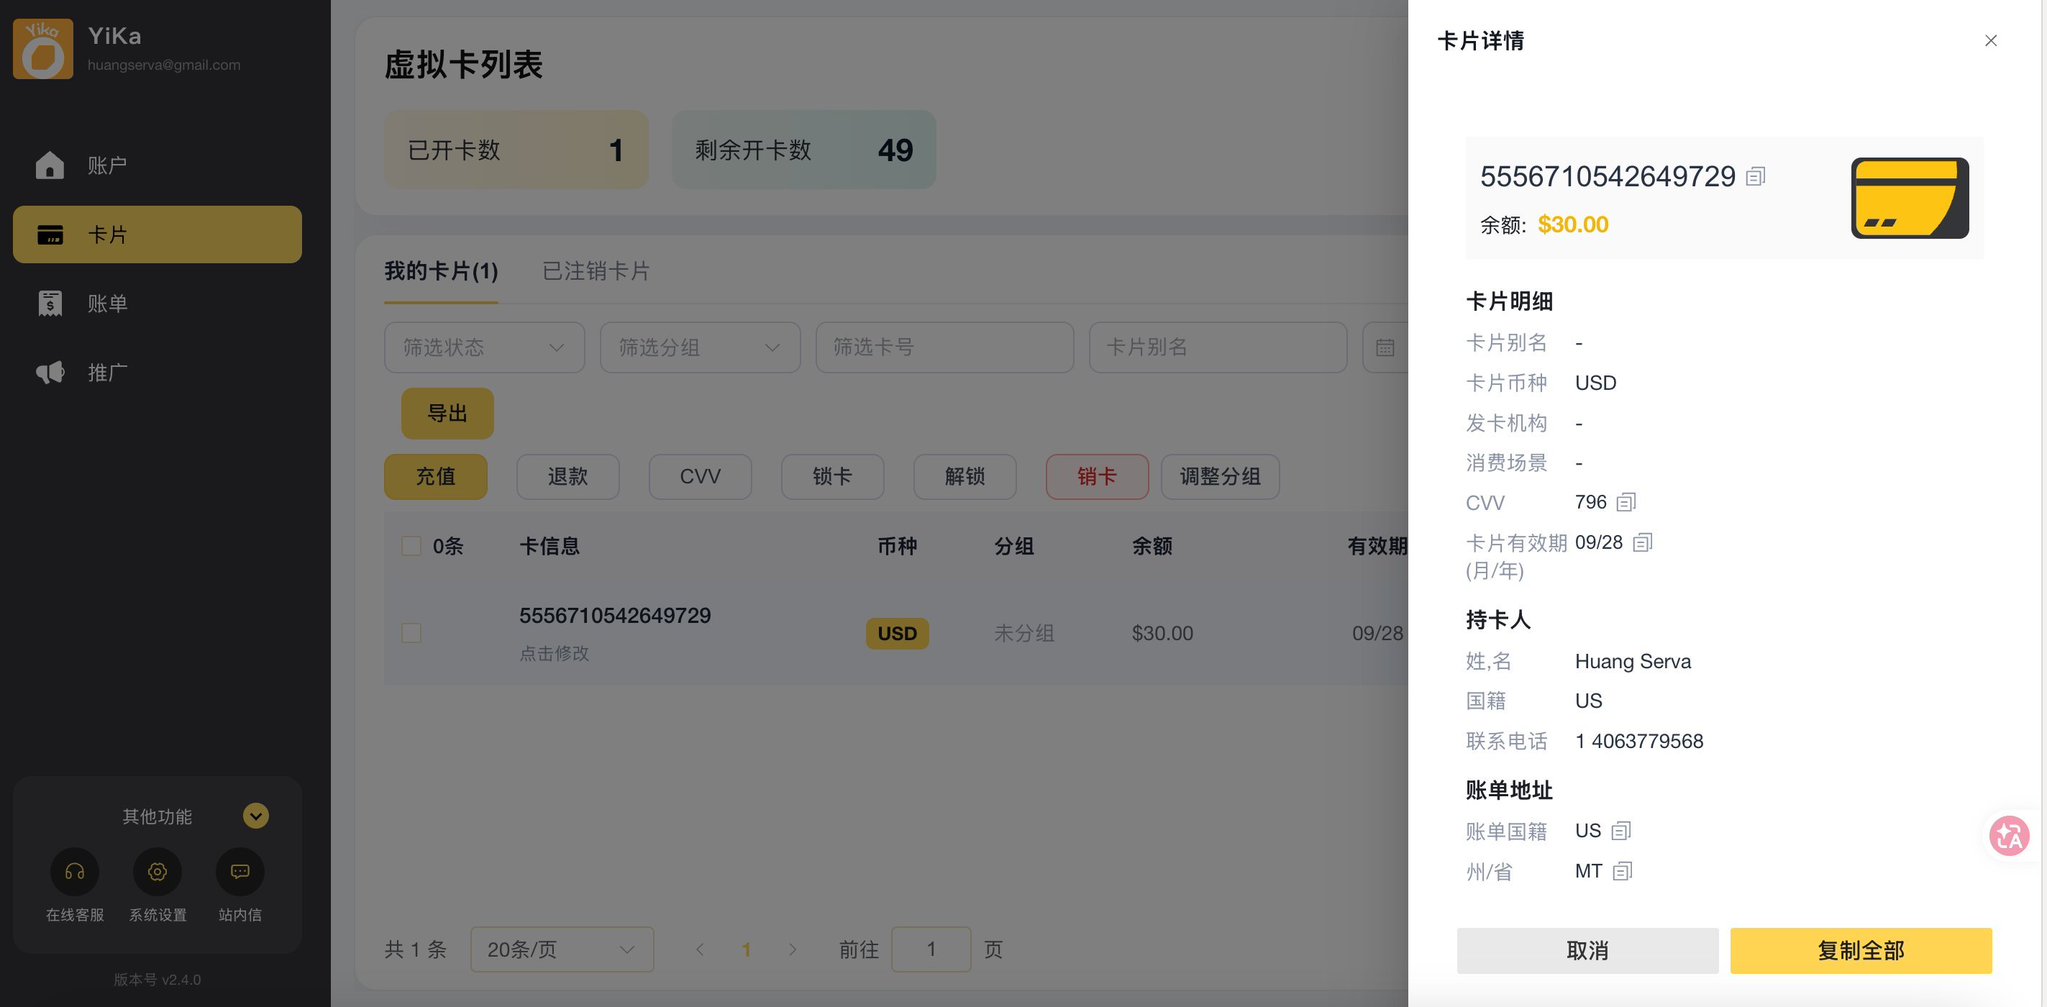
Task: Collapse the 其他功能 chevron
Action: [256, 816]
